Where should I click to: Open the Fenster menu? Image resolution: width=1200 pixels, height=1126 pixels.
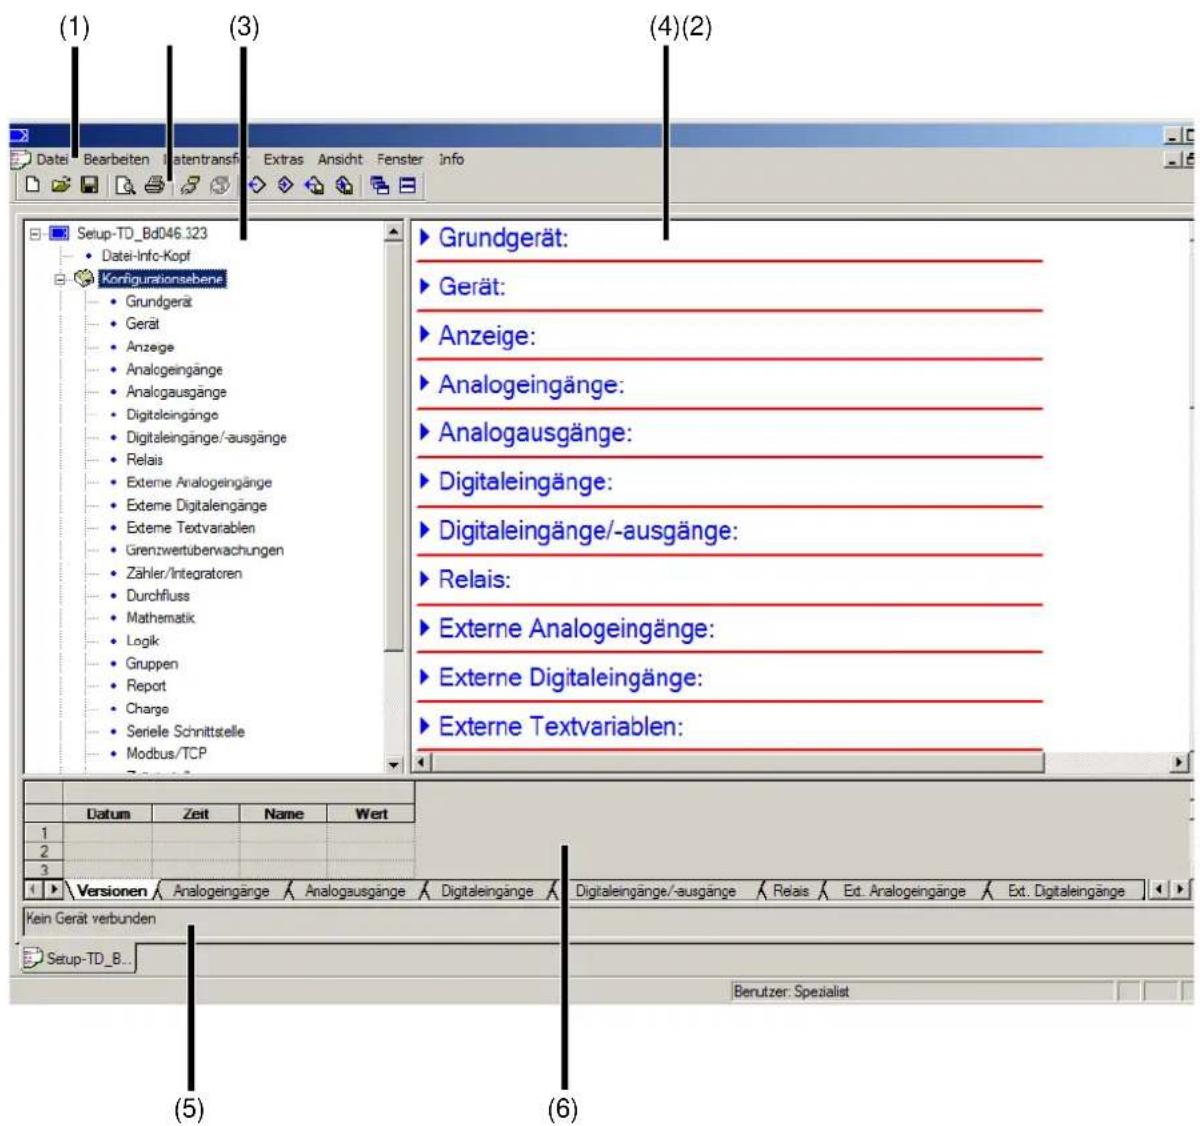pos(400,159)
